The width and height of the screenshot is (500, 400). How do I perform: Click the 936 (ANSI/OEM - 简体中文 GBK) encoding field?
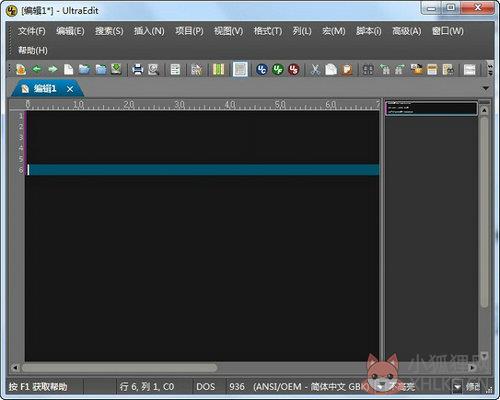[300, 387]
